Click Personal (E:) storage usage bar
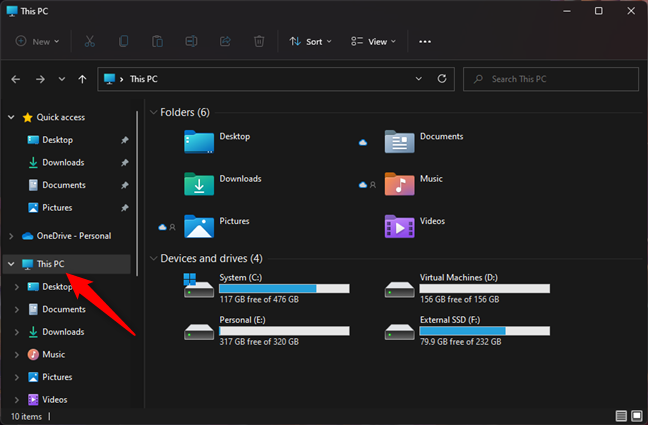 pyautogui.click(x=284, y=331)
